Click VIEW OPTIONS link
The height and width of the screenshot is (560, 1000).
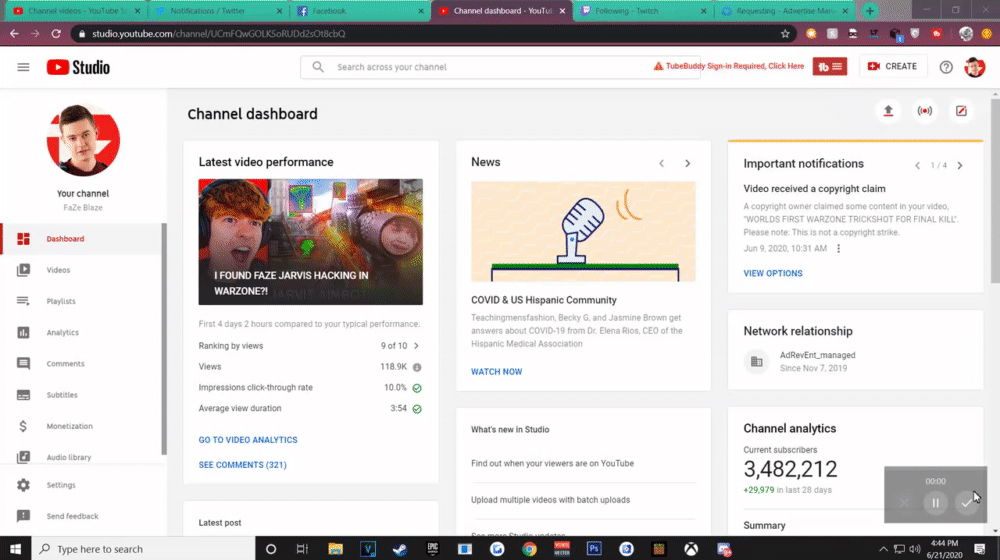(773, 274)
